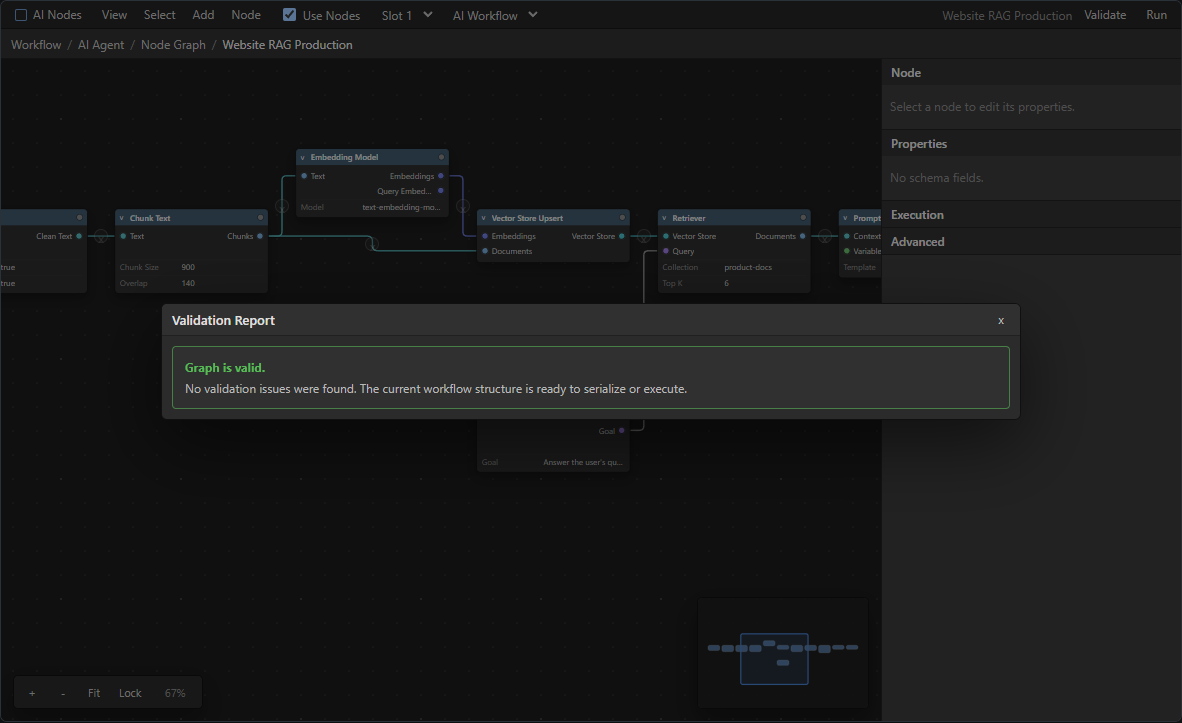Go to Workflow in the breadcrumb

35,45
